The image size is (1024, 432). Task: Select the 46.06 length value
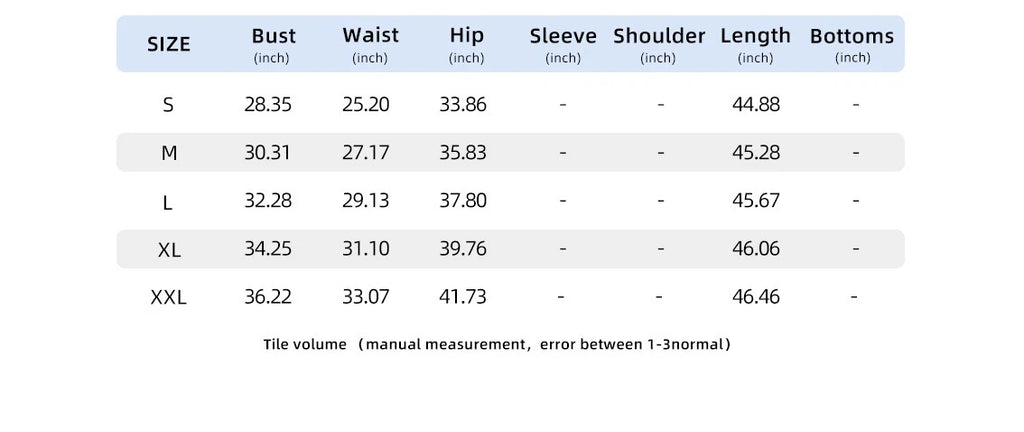coord(756,248)
